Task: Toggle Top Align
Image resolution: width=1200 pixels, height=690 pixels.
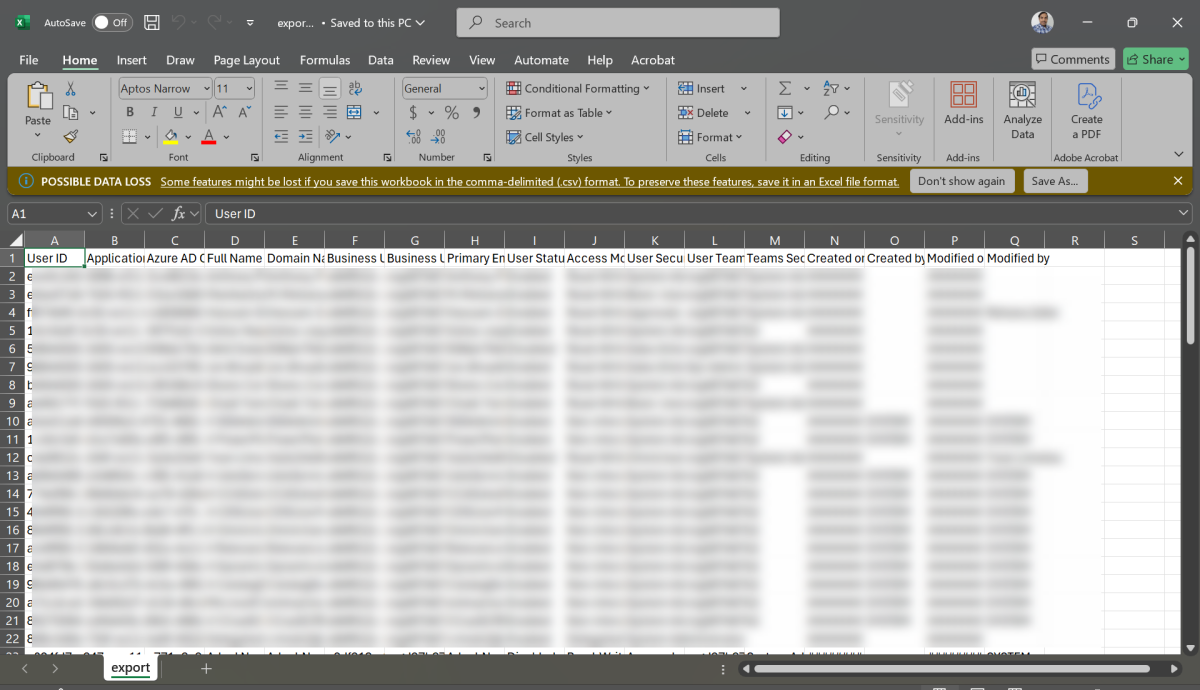Action: [281, 88]
